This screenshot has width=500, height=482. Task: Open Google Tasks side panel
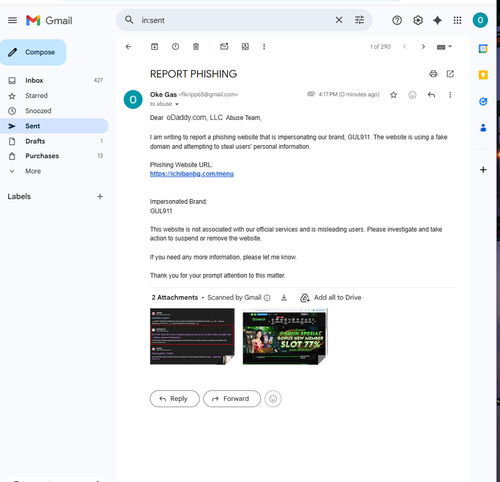pos(483,101)
